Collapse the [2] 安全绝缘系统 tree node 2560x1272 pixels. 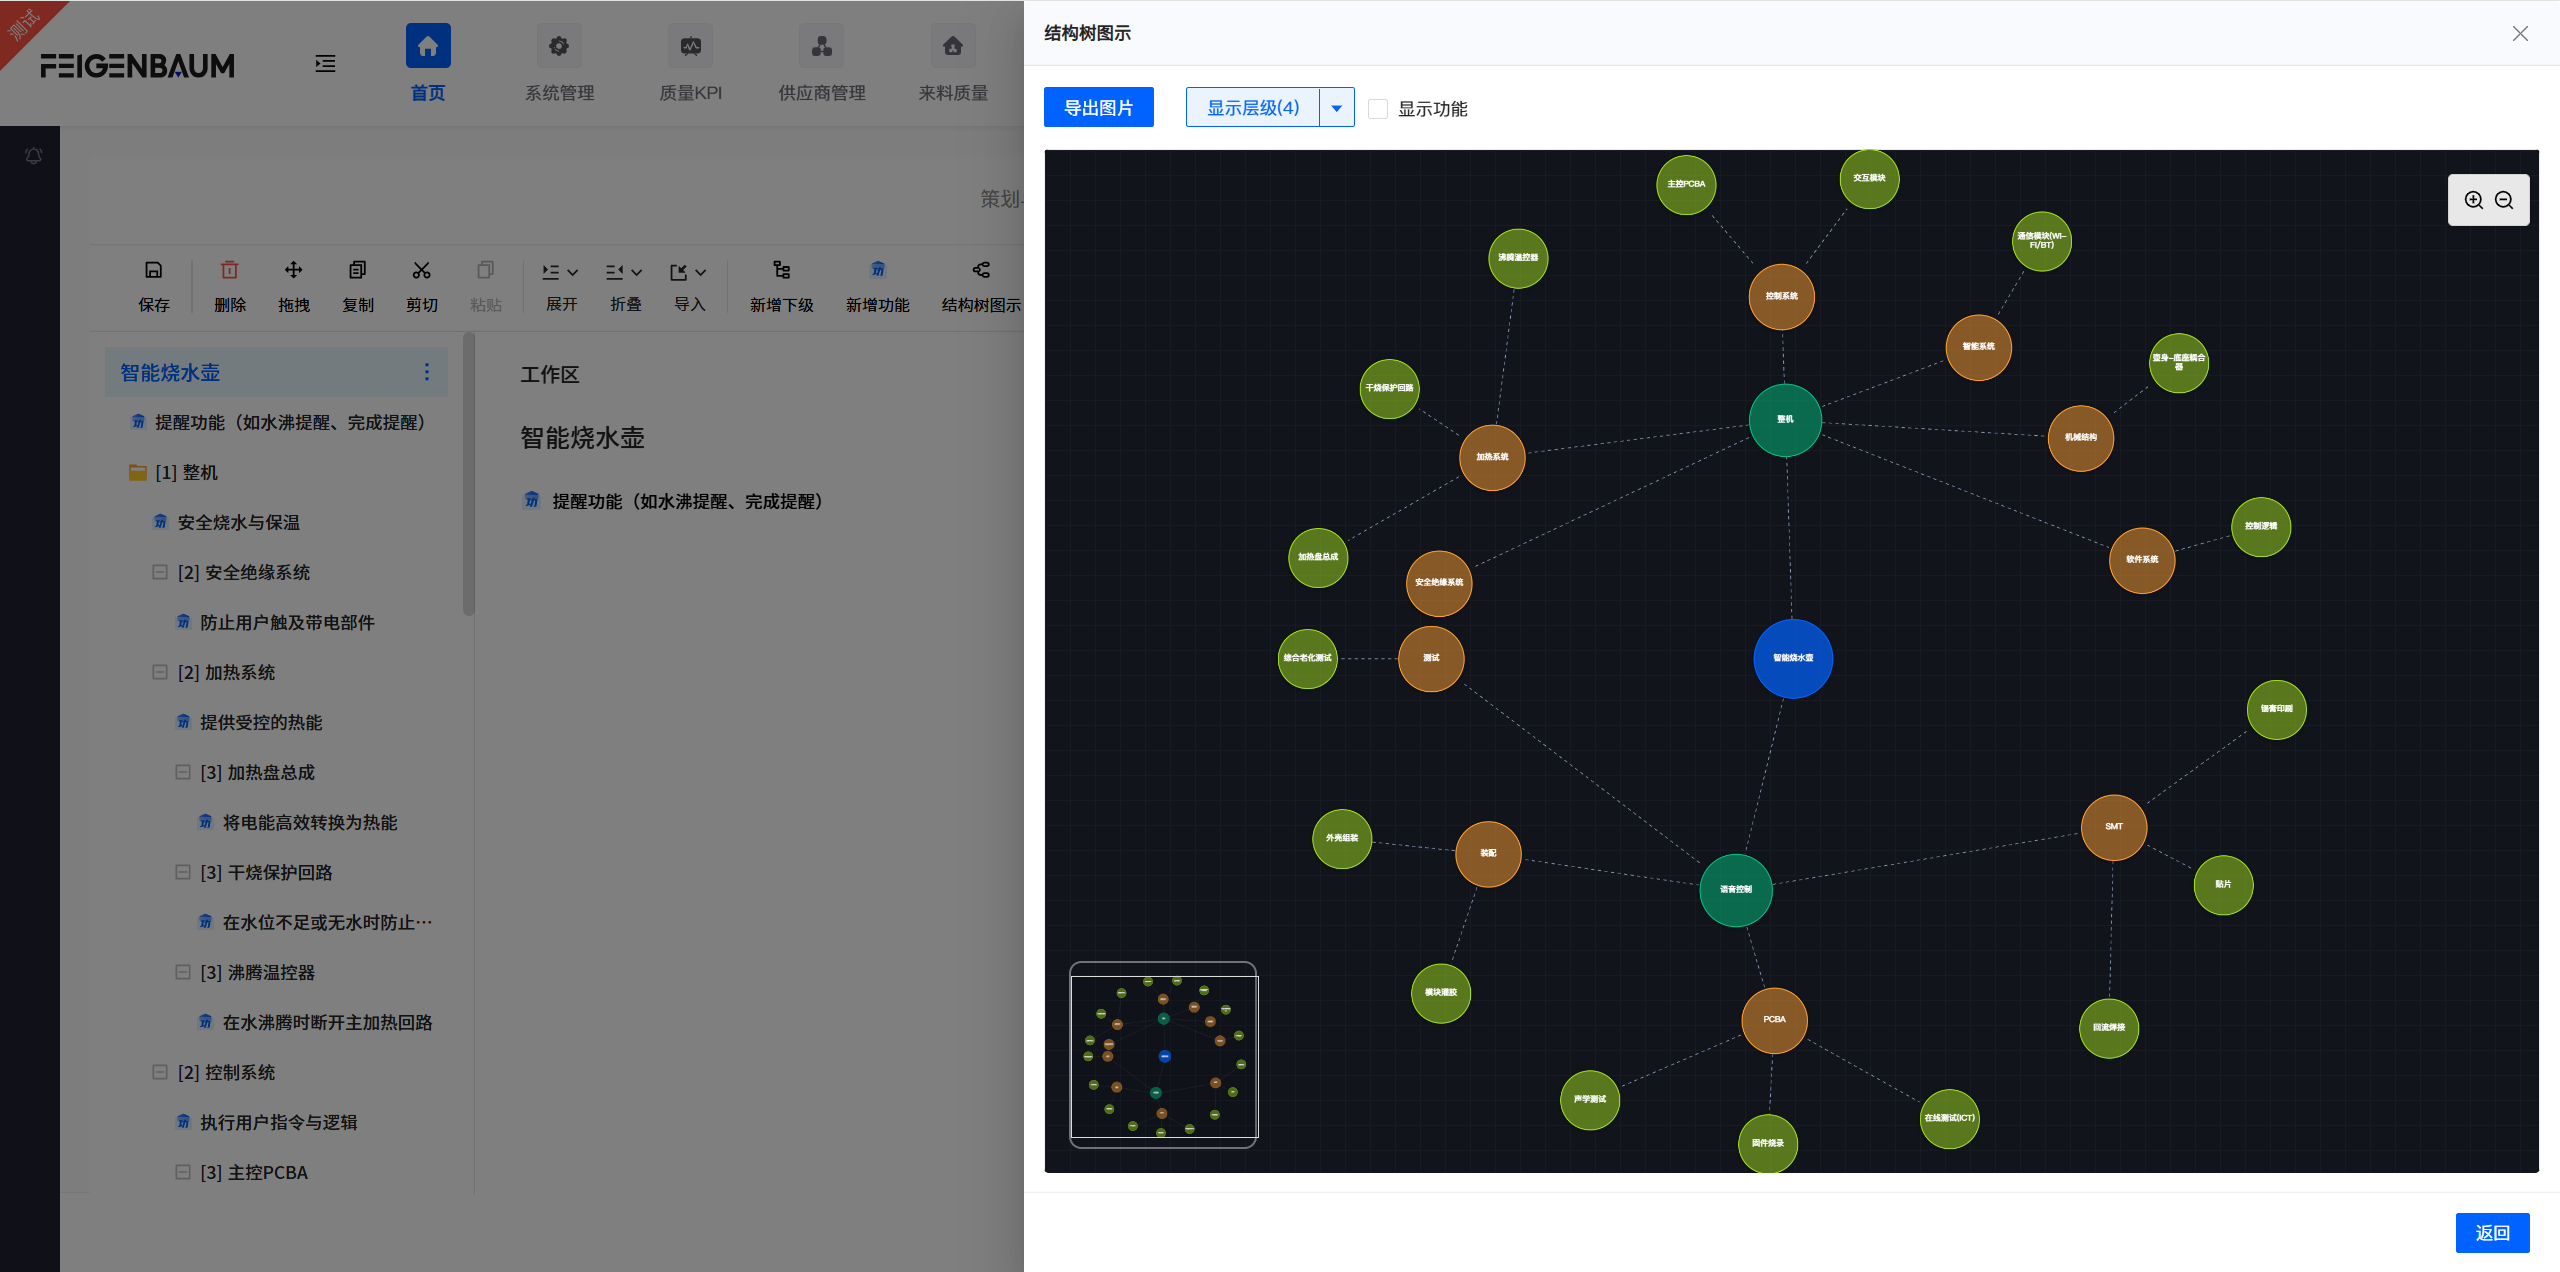pyautogui.click(x=160, y=572)
